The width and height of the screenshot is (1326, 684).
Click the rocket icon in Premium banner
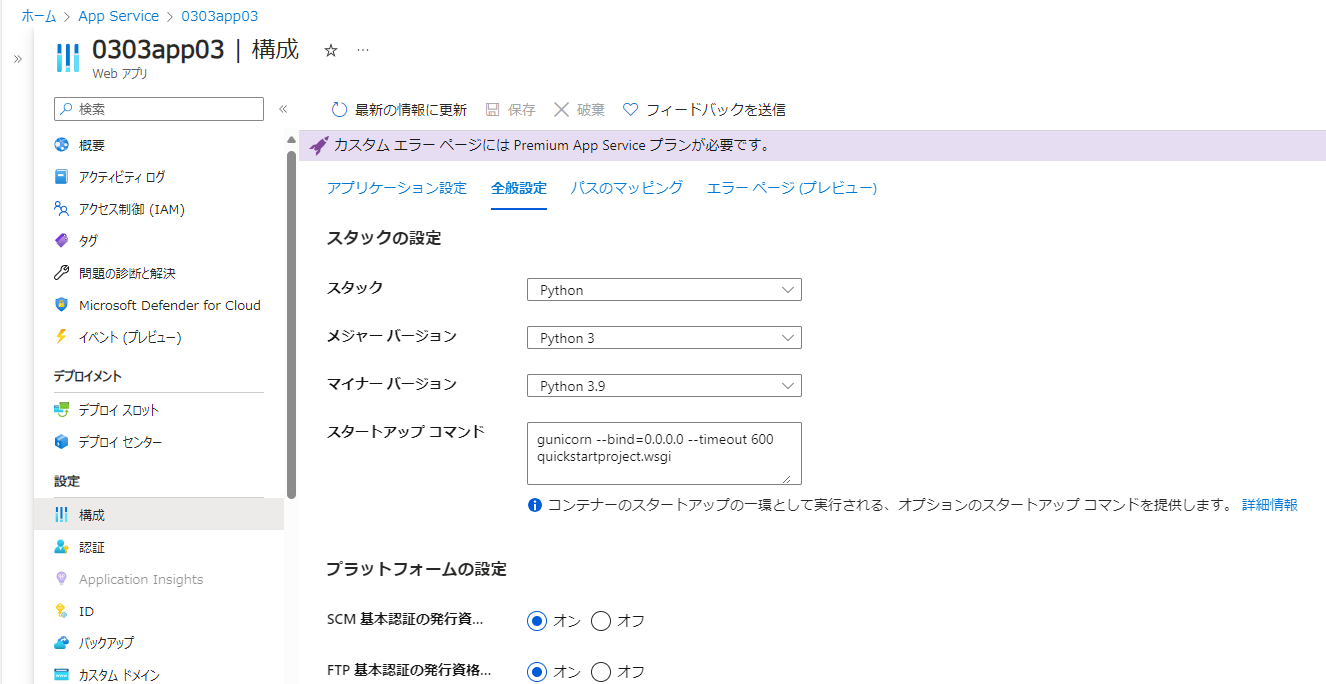(318, 145)
